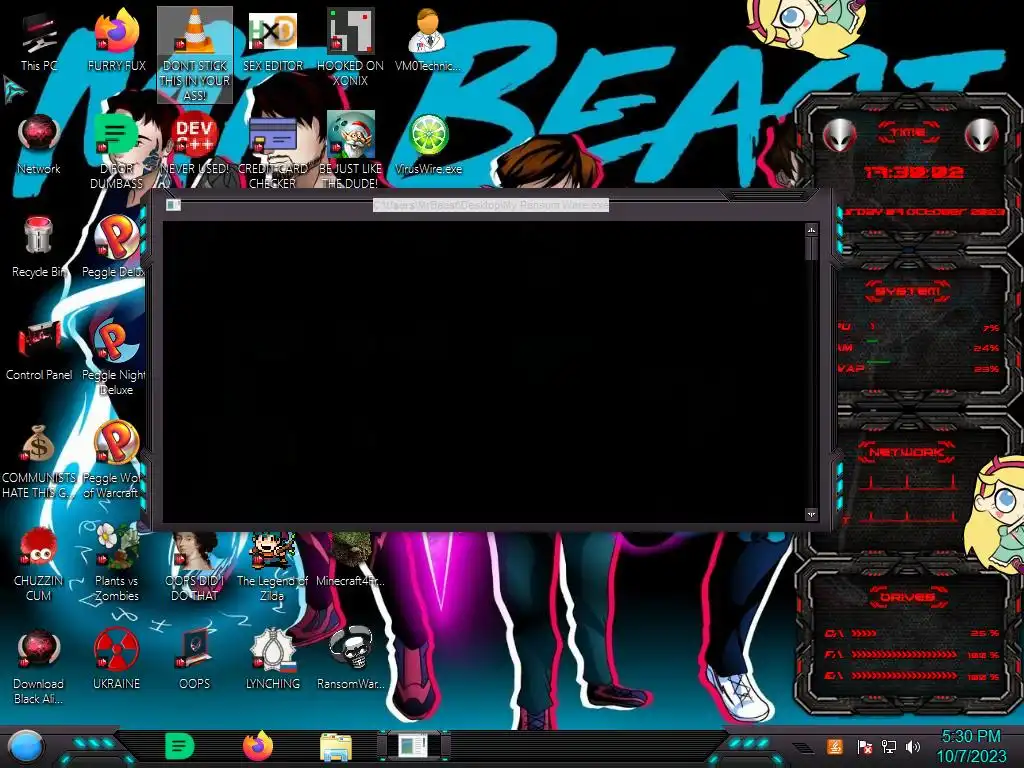Select the VLC cone desktop shortcut
The image size is (1024, 768).
point(195,55)
